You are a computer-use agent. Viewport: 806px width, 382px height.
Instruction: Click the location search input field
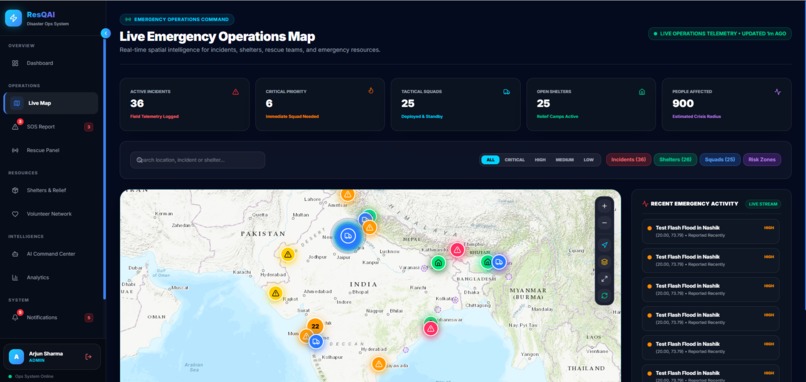(x=198, y=160)
